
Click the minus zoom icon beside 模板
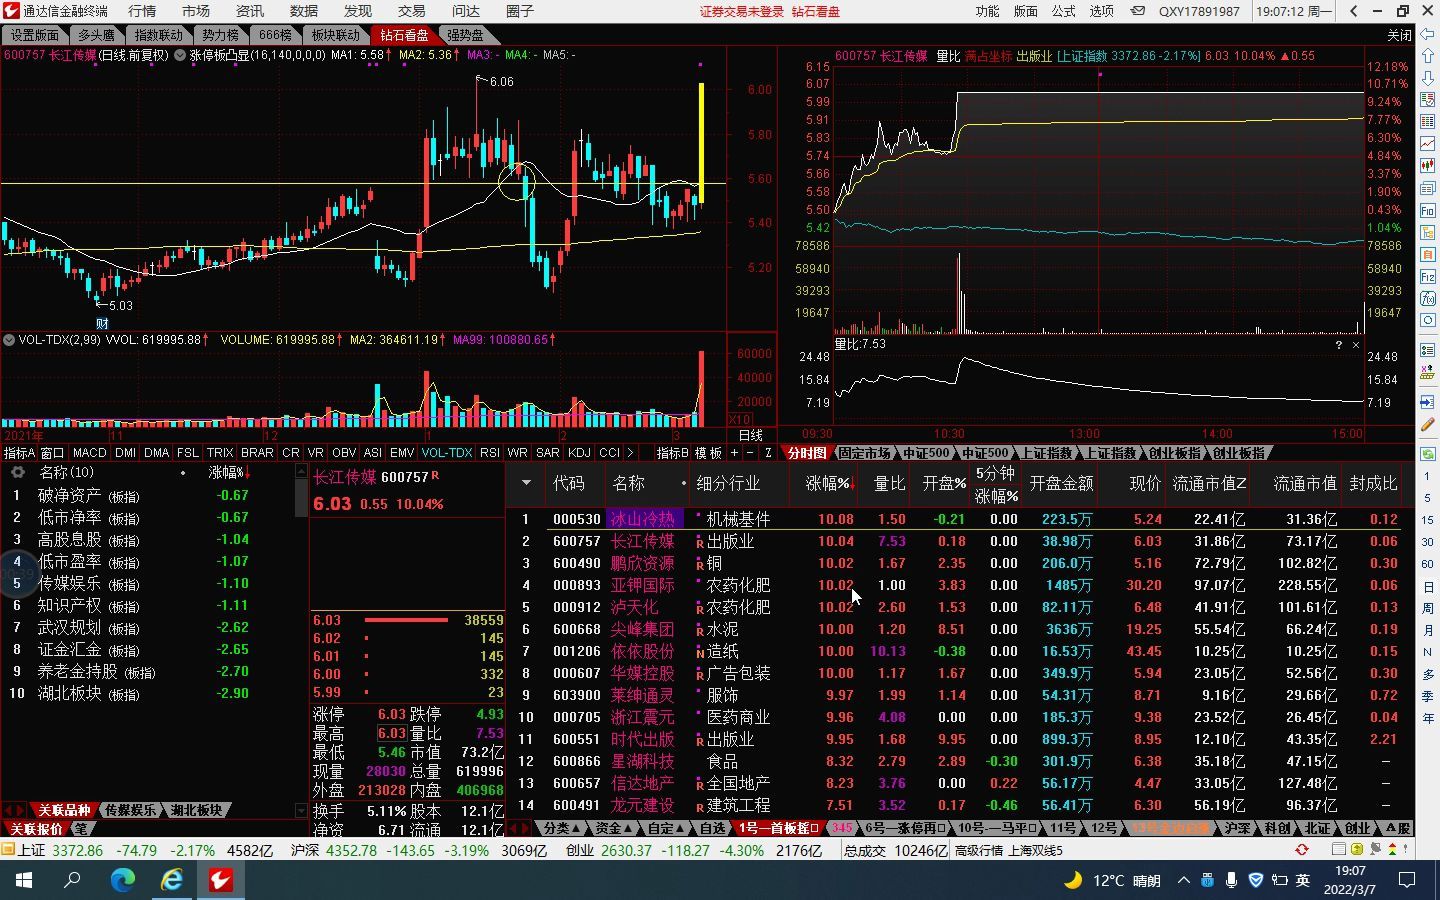750,452
